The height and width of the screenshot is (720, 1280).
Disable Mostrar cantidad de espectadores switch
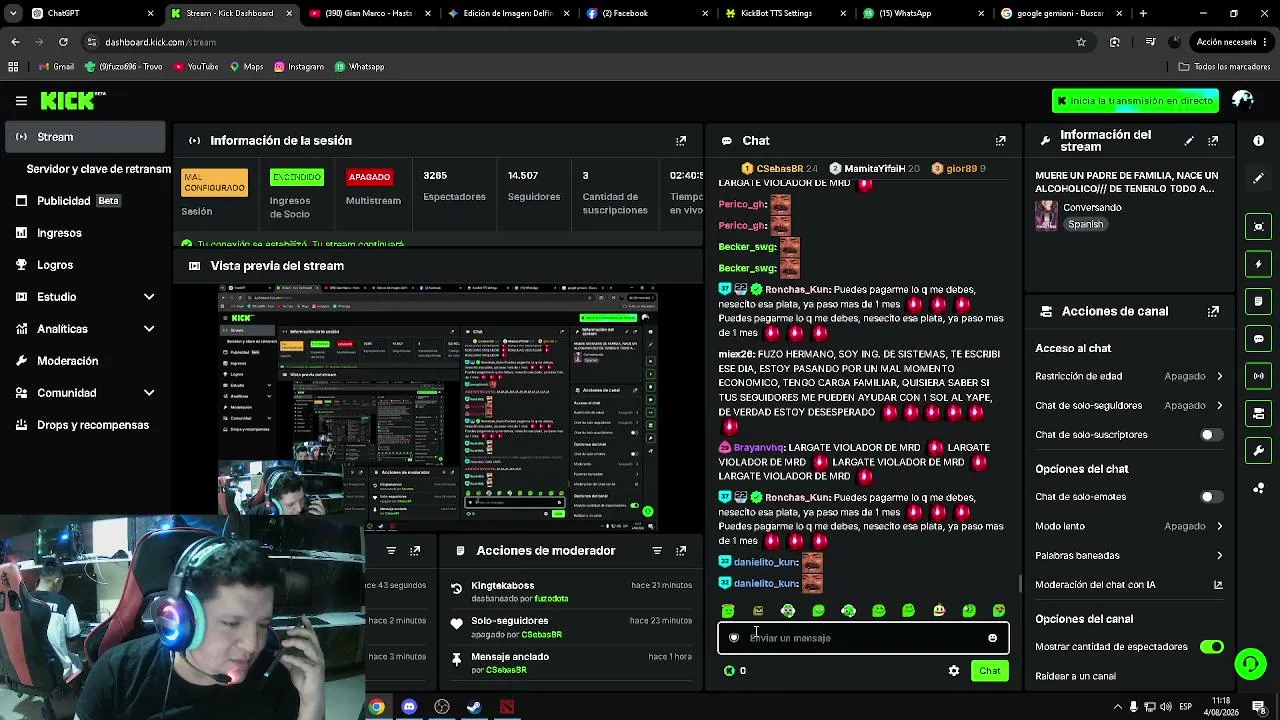pos(1212,647)
